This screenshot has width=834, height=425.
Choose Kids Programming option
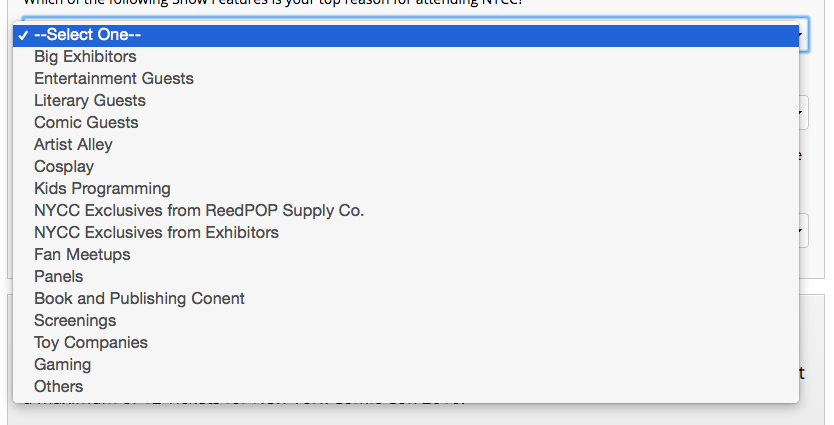[x=406, y=189]
